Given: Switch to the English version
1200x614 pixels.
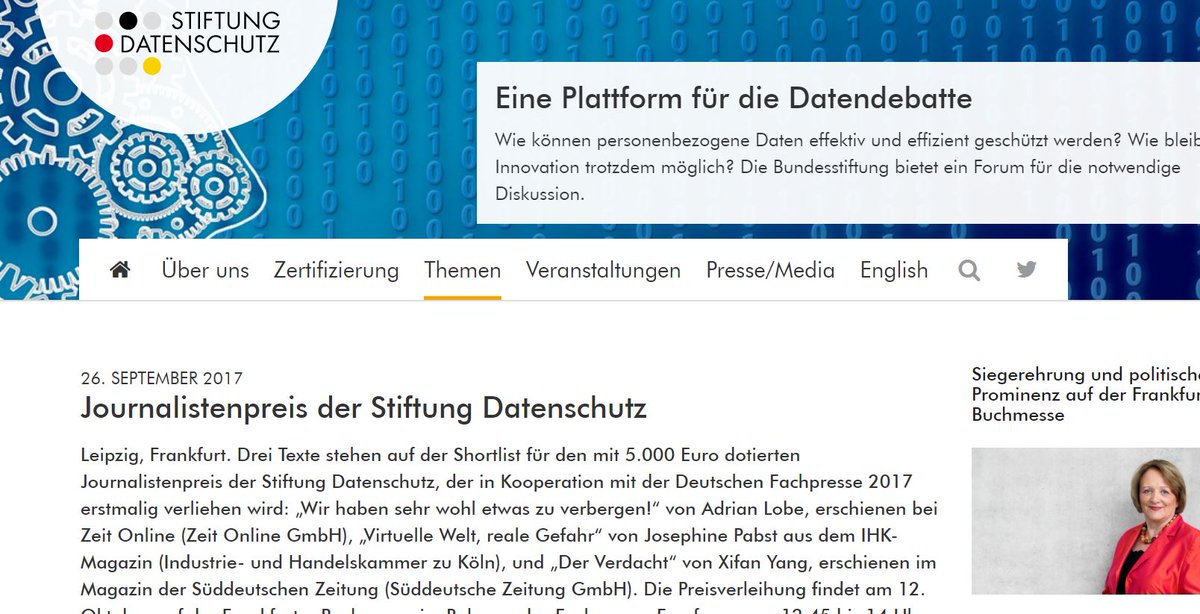Looking at the screenshot, I should pos(894,270).
